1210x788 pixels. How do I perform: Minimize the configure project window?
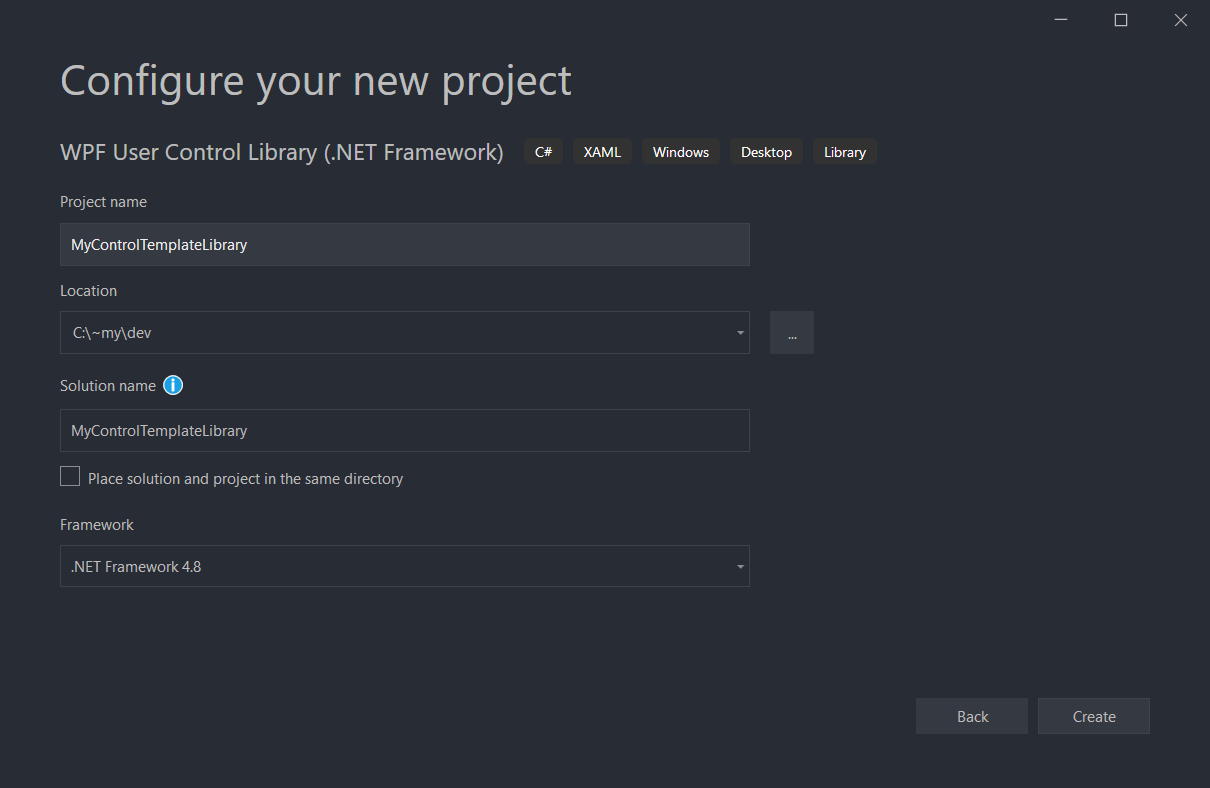coord(1061,20)
